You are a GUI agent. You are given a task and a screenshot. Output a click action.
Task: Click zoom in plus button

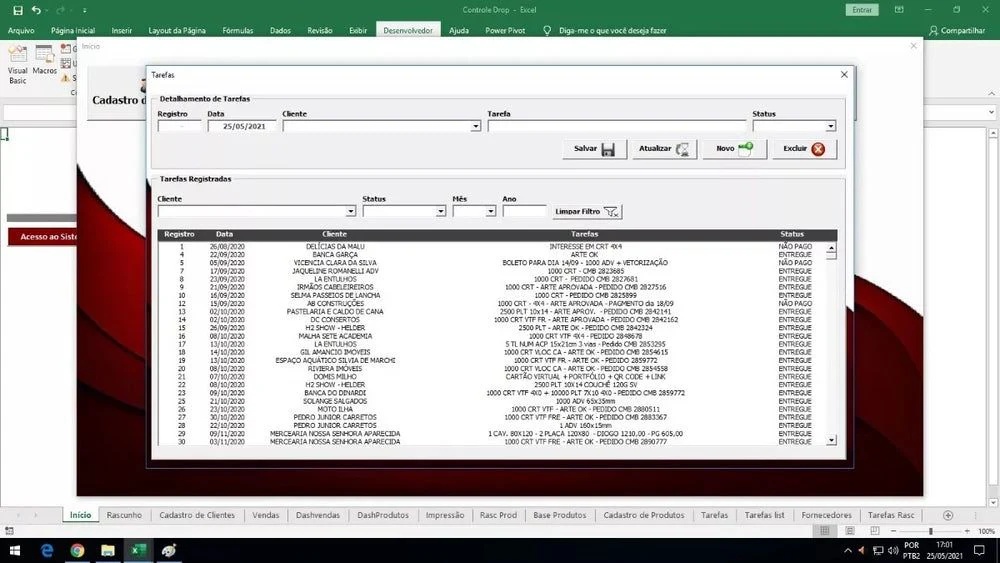pyautogui.click(x=967, y=531)
